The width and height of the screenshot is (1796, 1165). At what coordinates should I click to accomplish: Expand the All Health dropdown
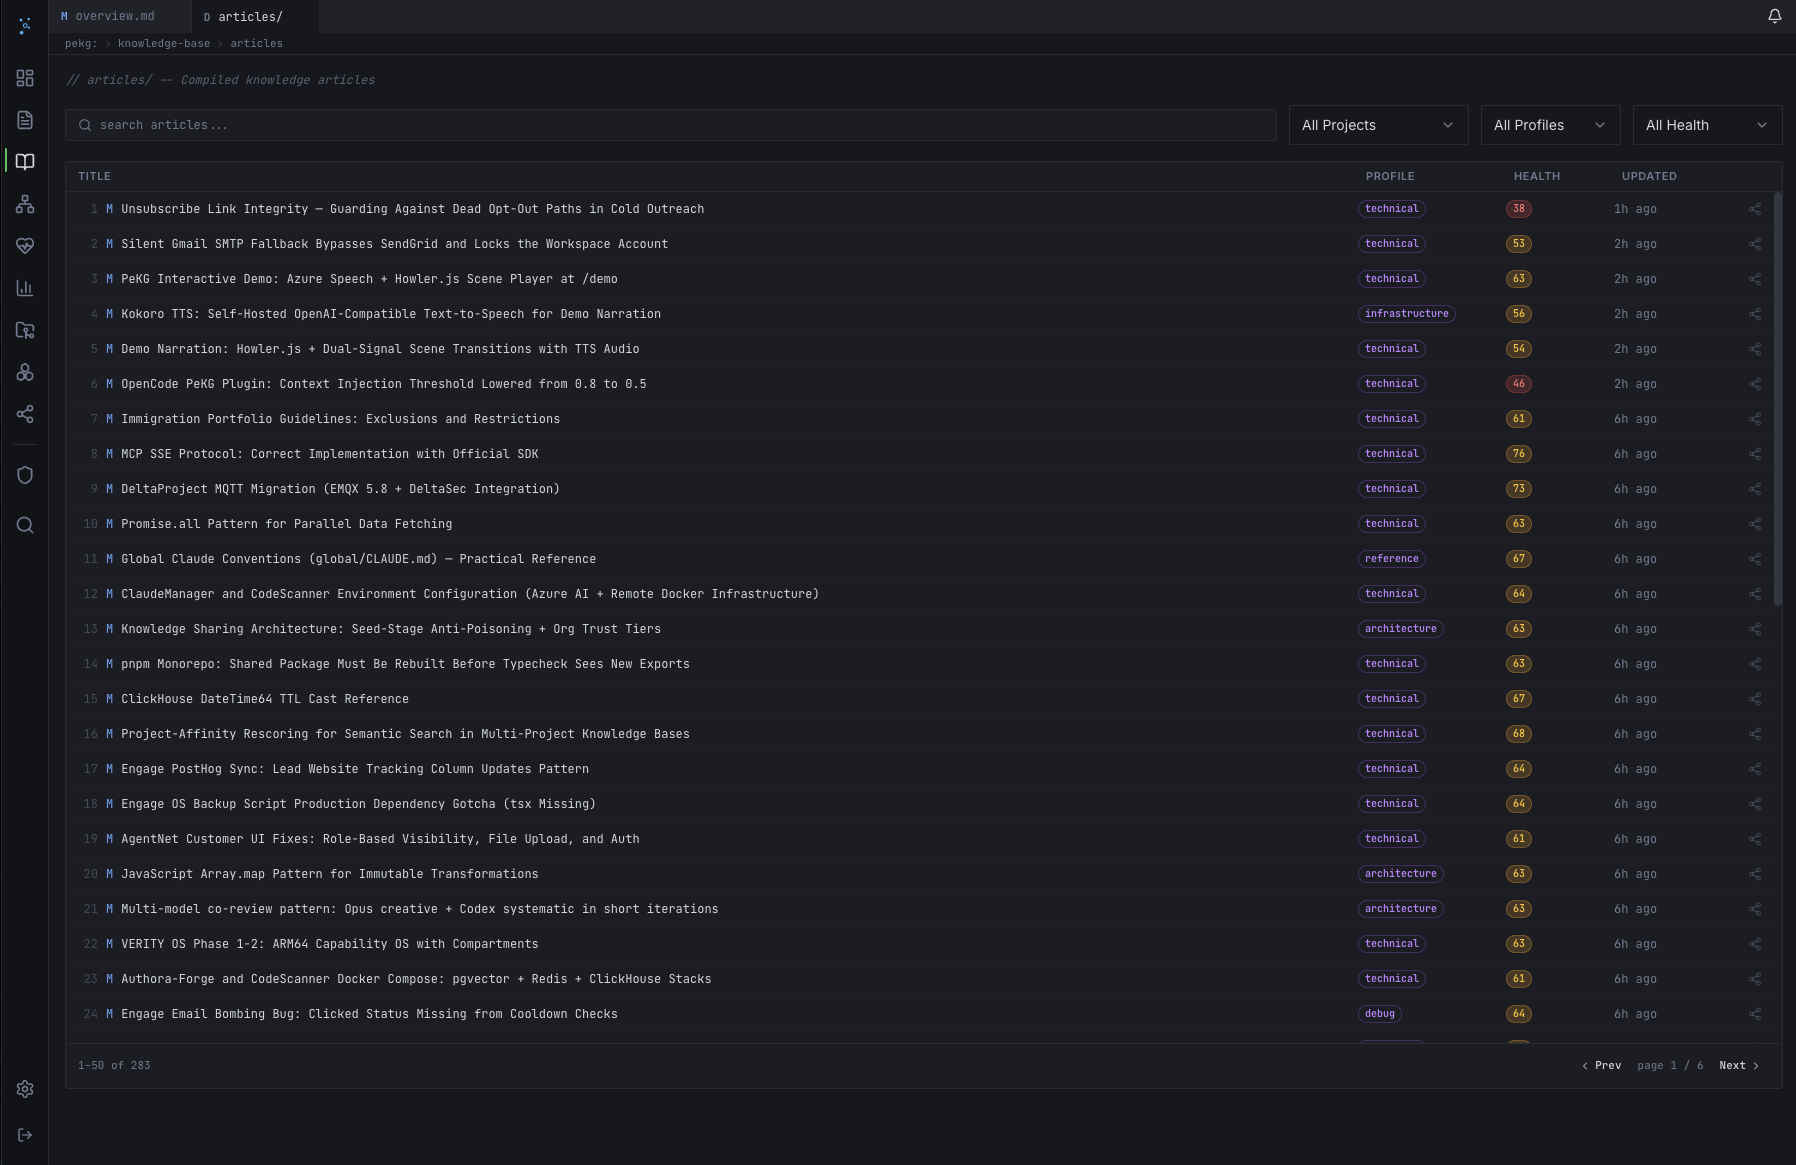pyautogui.click(x=1706, y=125)
